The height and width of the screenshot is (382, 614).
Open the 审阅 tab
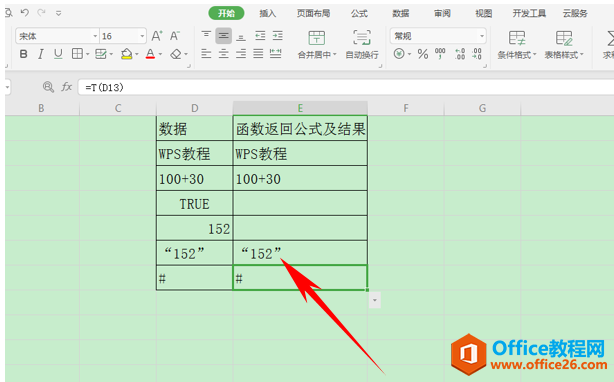tap(442, 13)
